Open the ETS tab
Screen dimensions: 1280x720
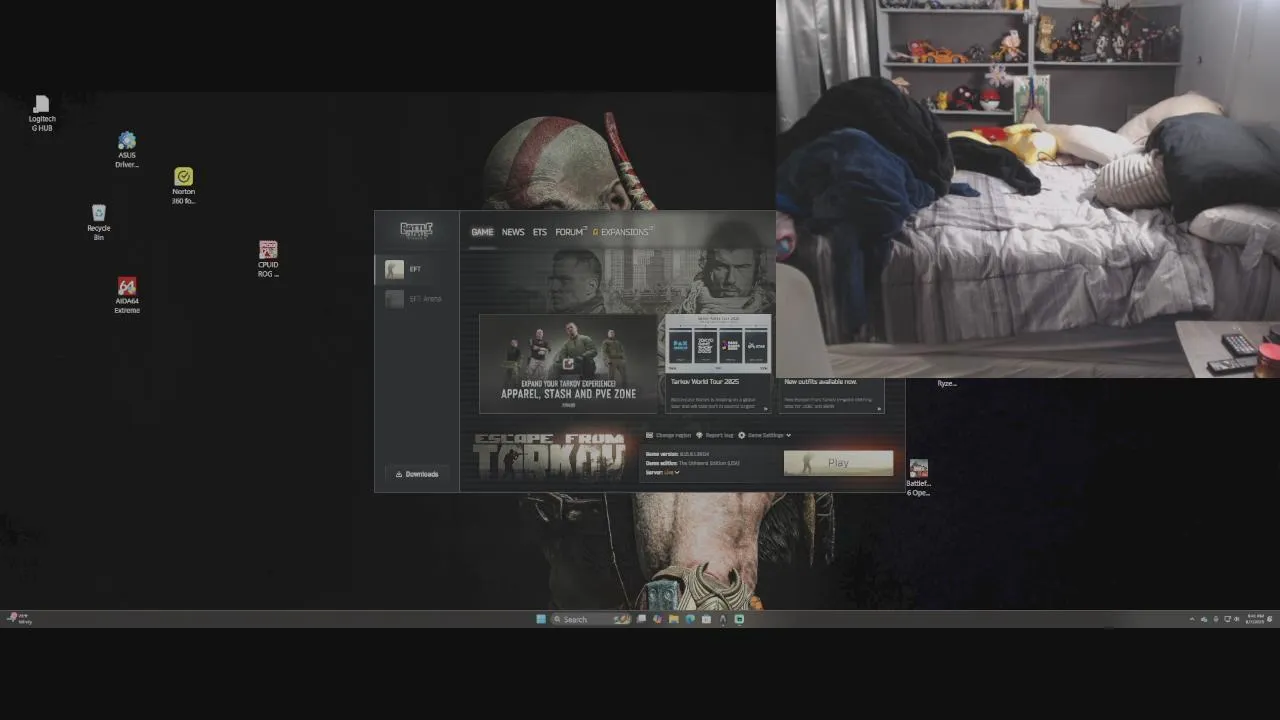point(540,232)
